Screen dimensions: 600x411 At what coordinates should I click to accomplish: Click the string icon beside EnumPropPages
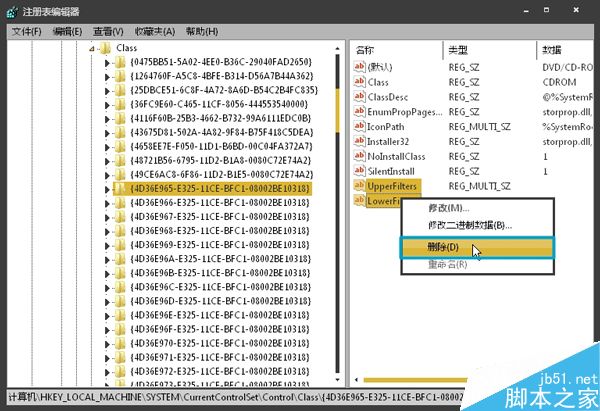(359, 111)
